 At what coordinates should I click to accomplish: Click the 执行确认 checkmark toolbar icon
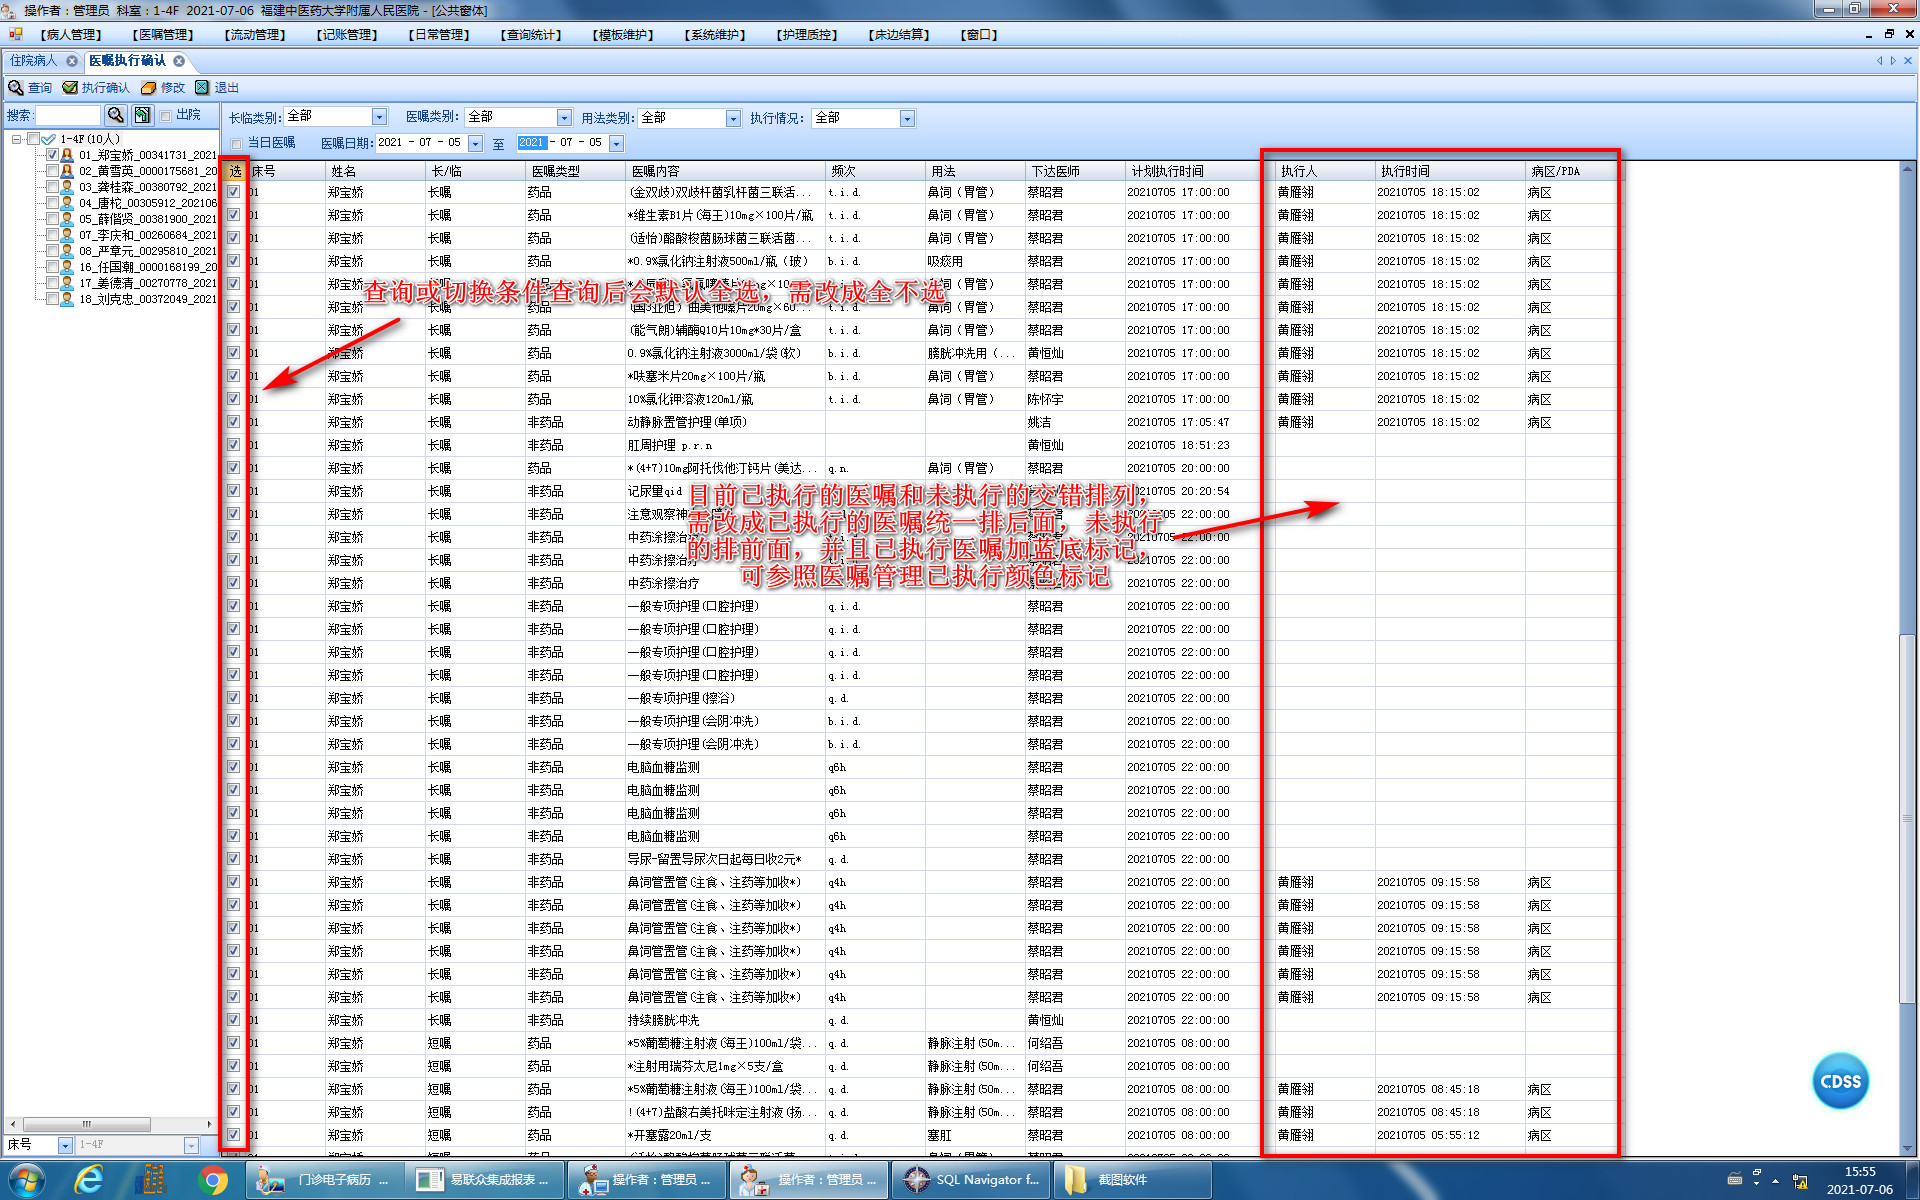70,88
